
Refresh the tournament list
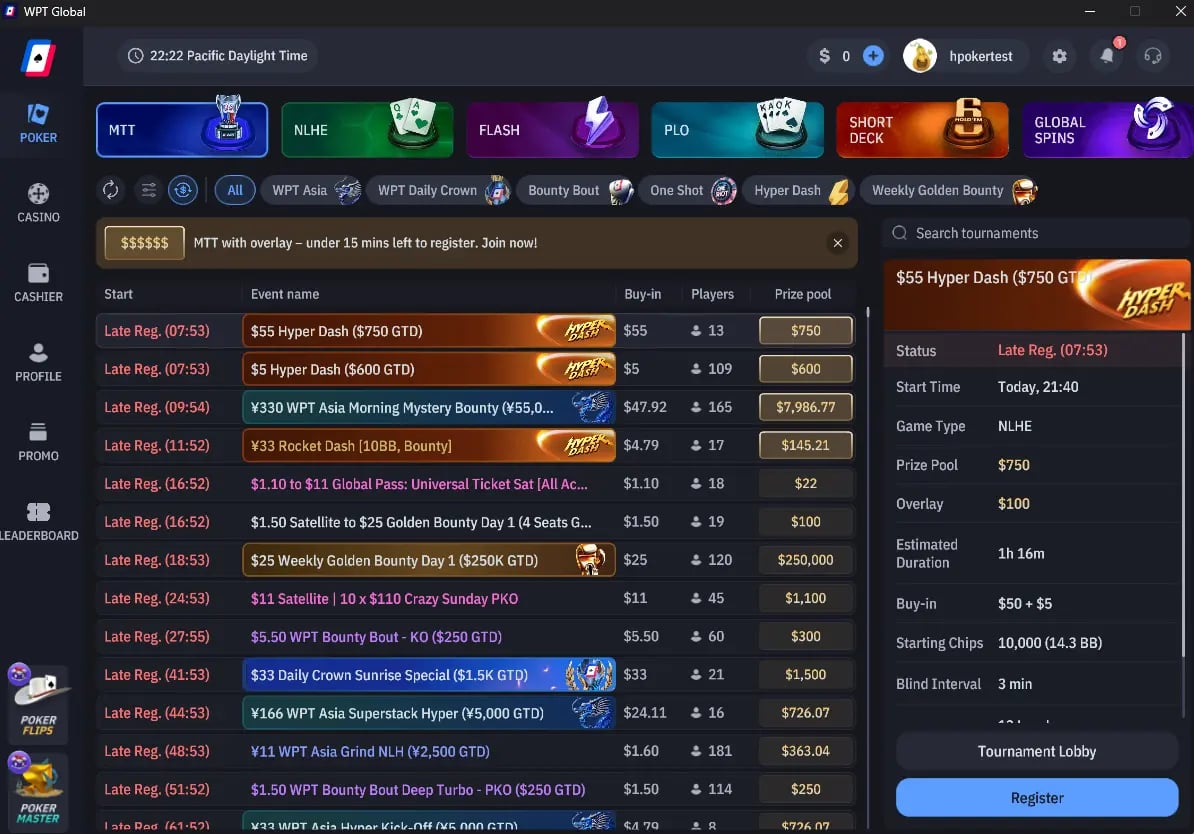tap(110, 190)
